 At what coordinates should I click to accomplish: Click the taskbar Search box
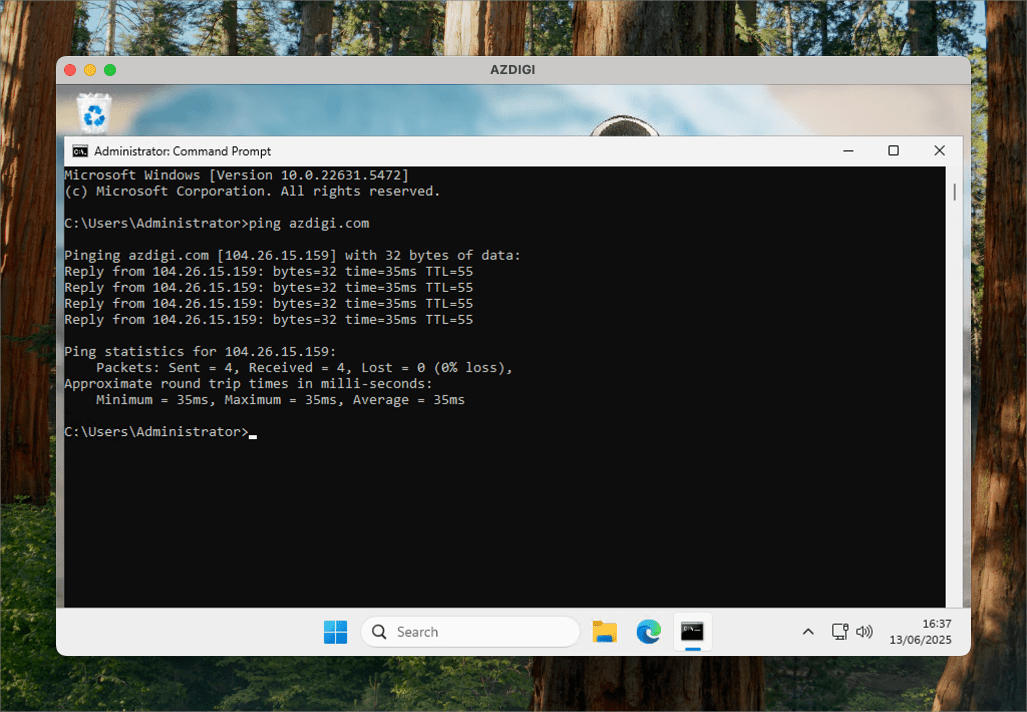(x=470, y=632)
